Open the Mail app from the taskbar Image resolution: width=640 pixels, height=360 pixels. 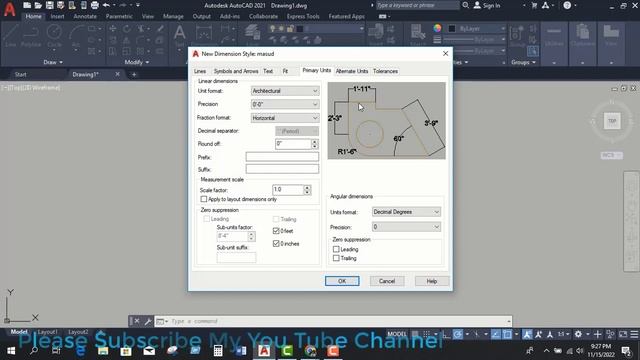149,351
